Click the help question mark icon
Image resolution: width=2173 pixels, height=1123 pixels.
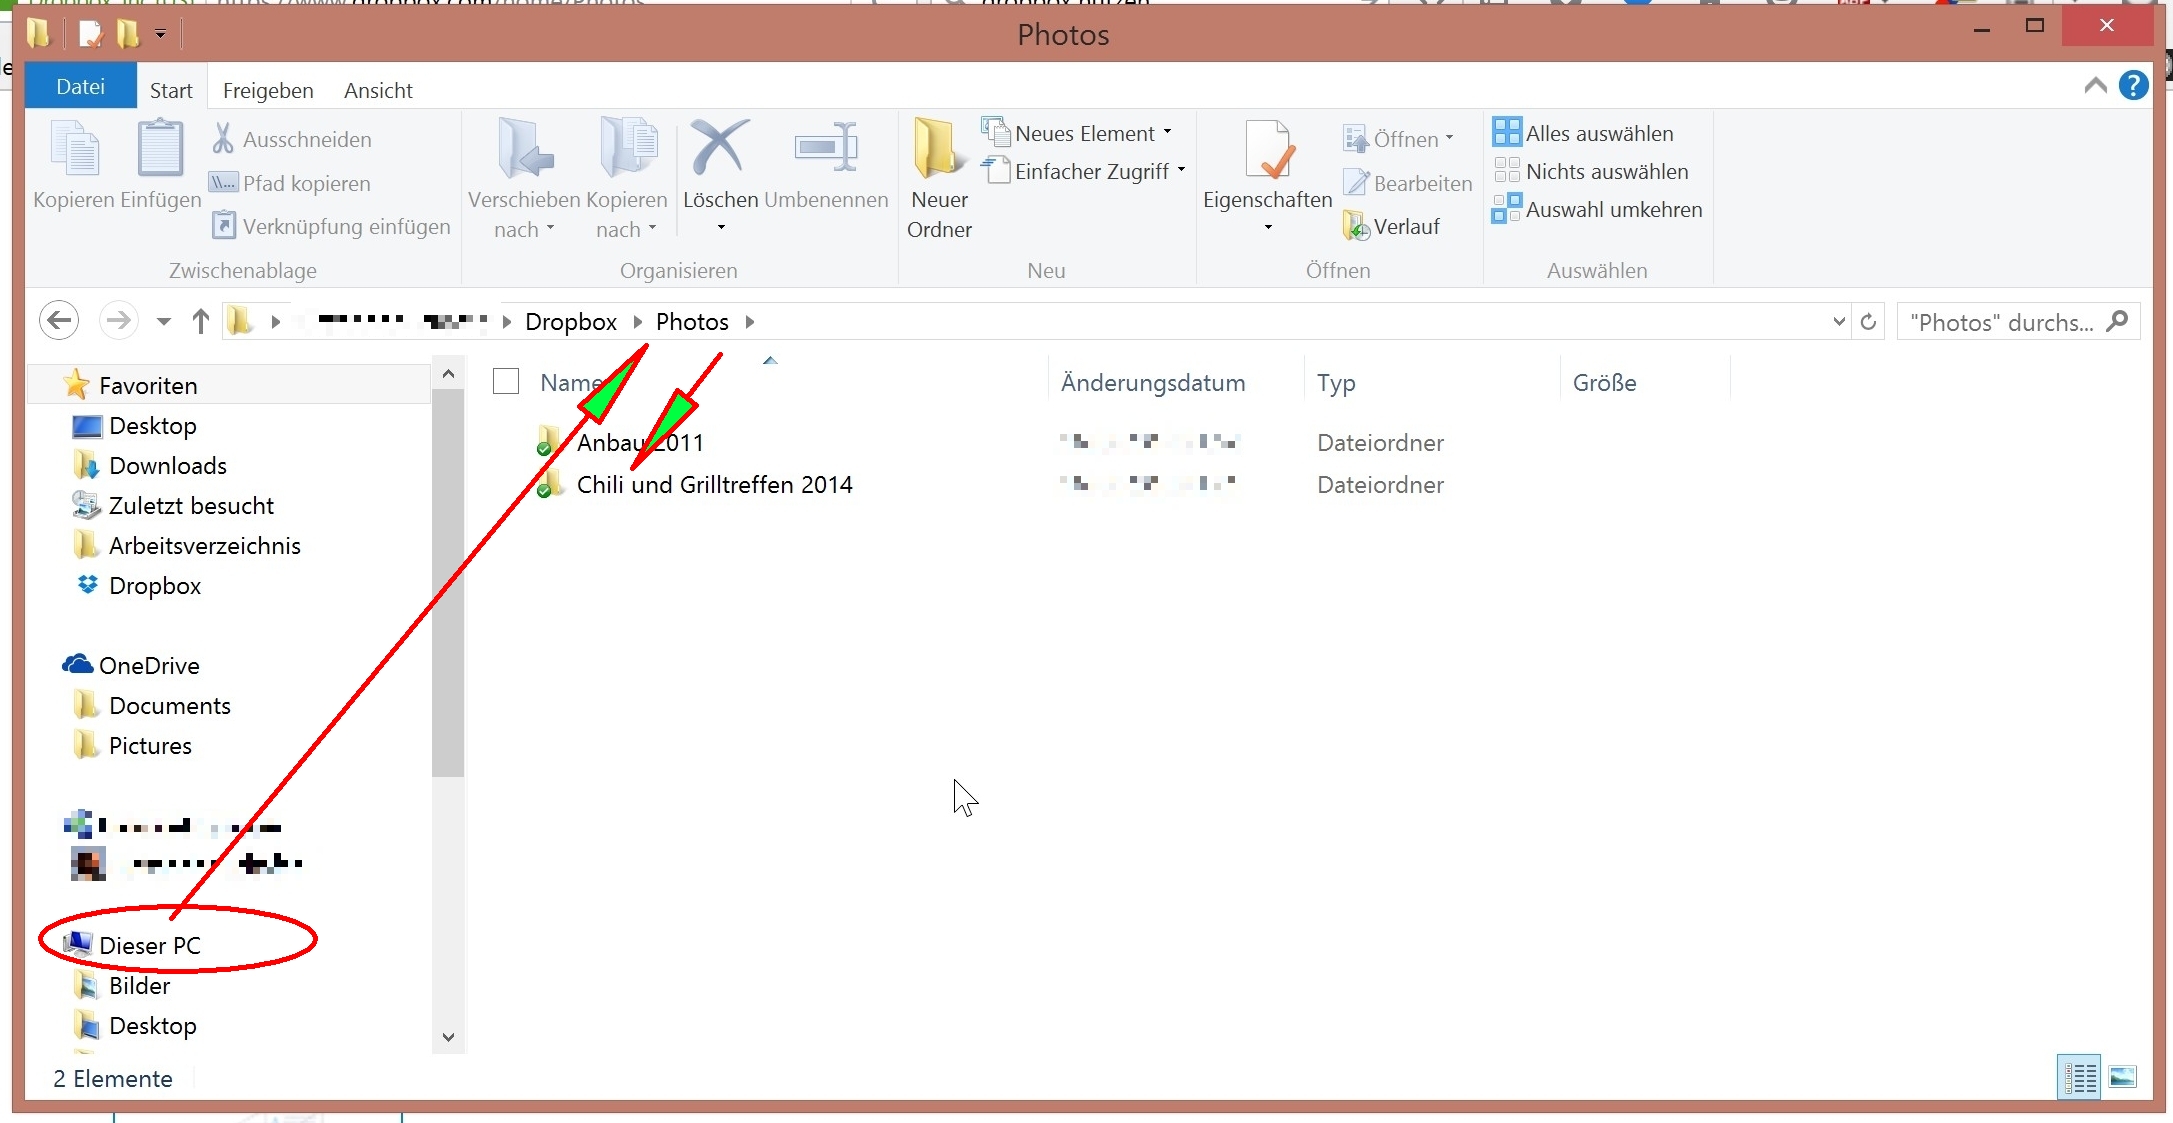tap(2133, 86)
